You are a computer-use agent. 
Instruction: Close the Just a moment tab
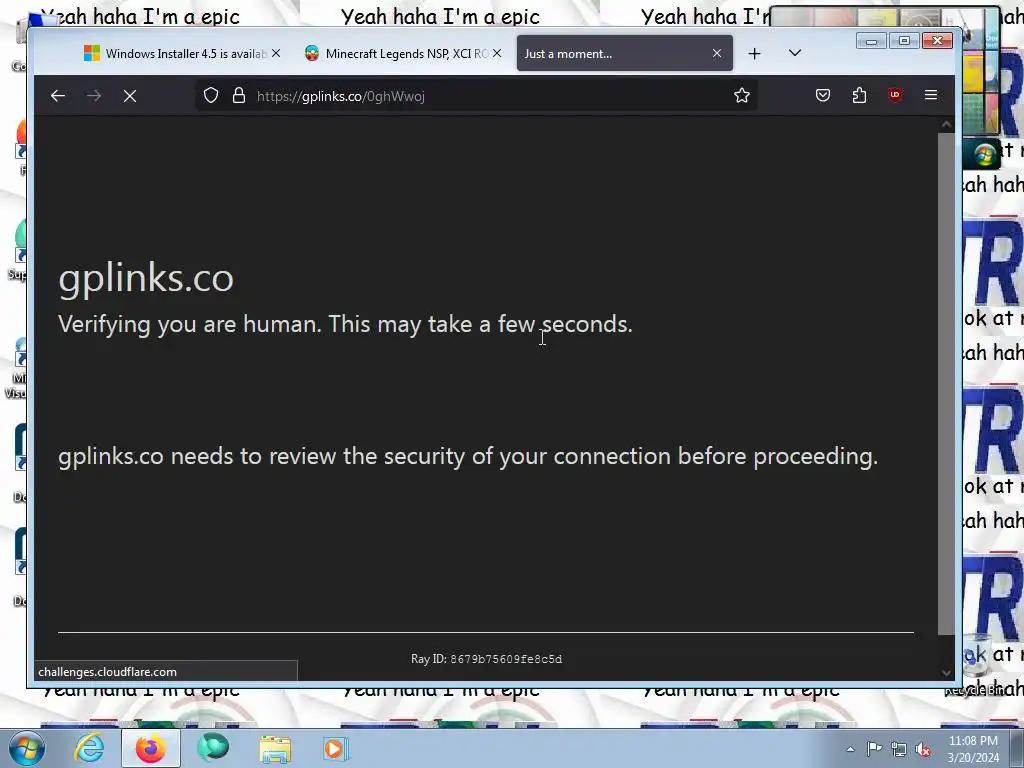pos(717,54)
